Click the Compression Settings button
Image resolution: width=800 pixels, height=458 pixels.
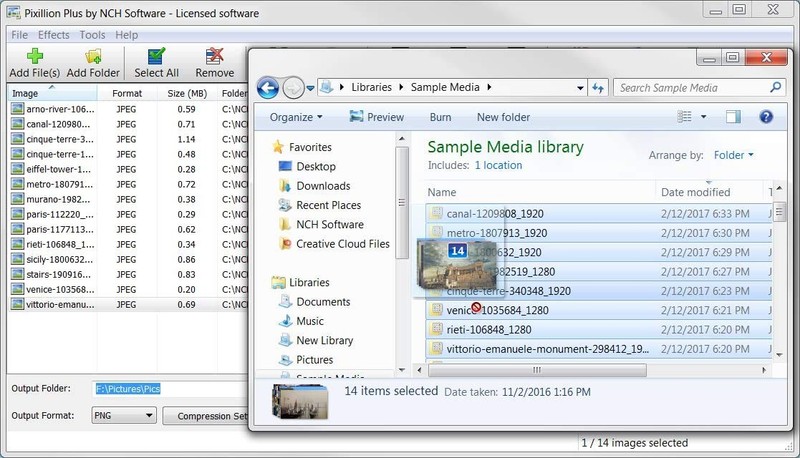(205, 416)
